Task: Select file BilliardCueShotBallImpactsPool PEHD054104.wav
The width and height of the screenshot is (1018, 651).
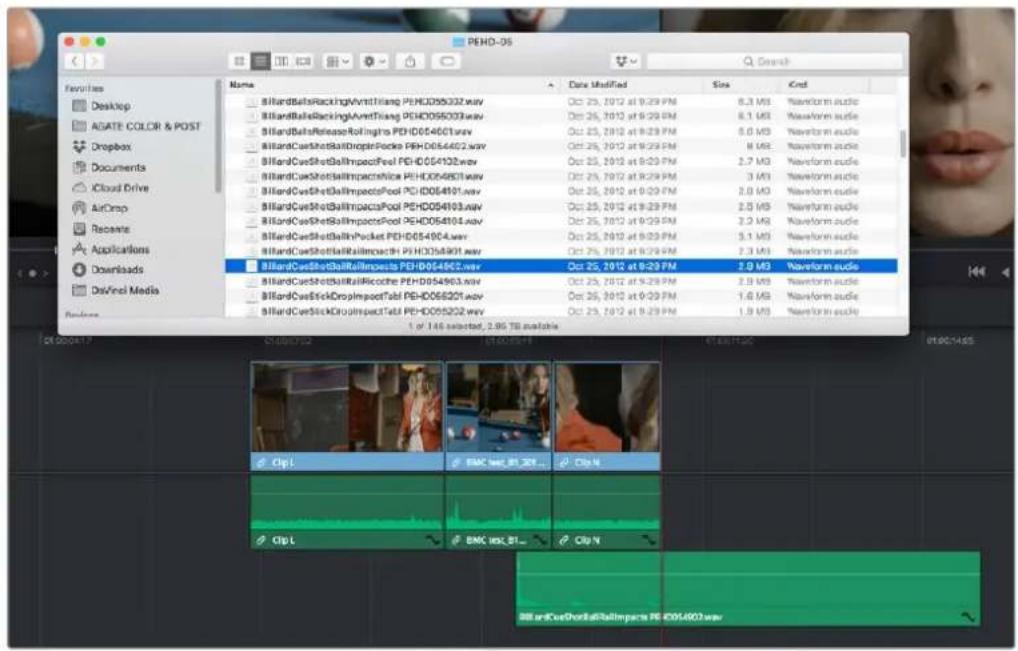Action: tap(561, 221)
